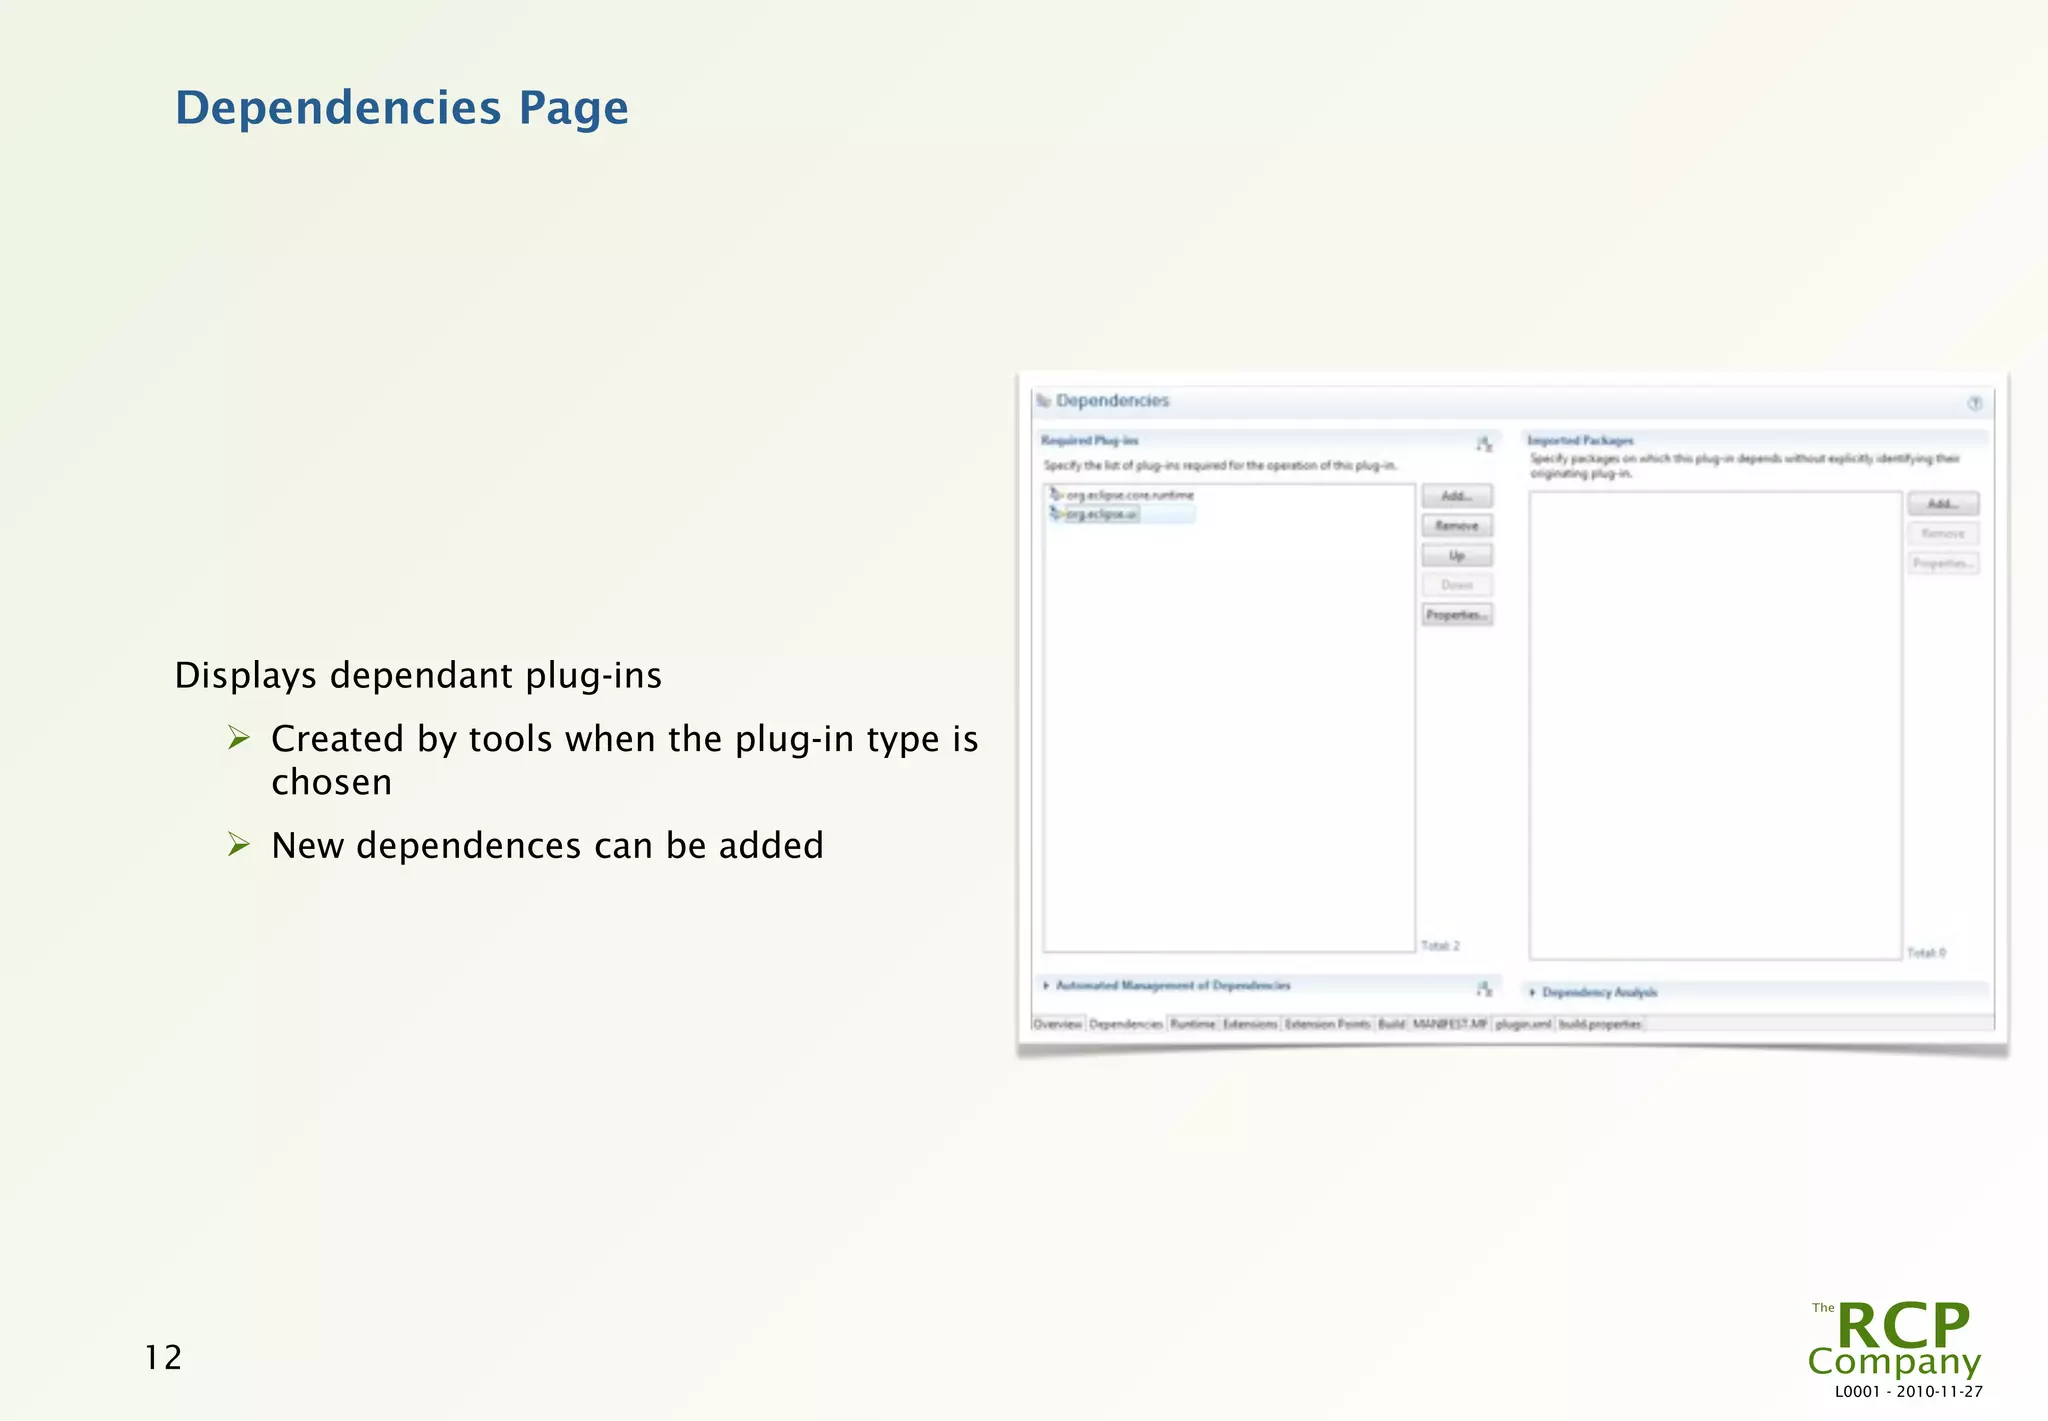
Task: Click the Down button for plug-ins
Action: coord(1457,585)
